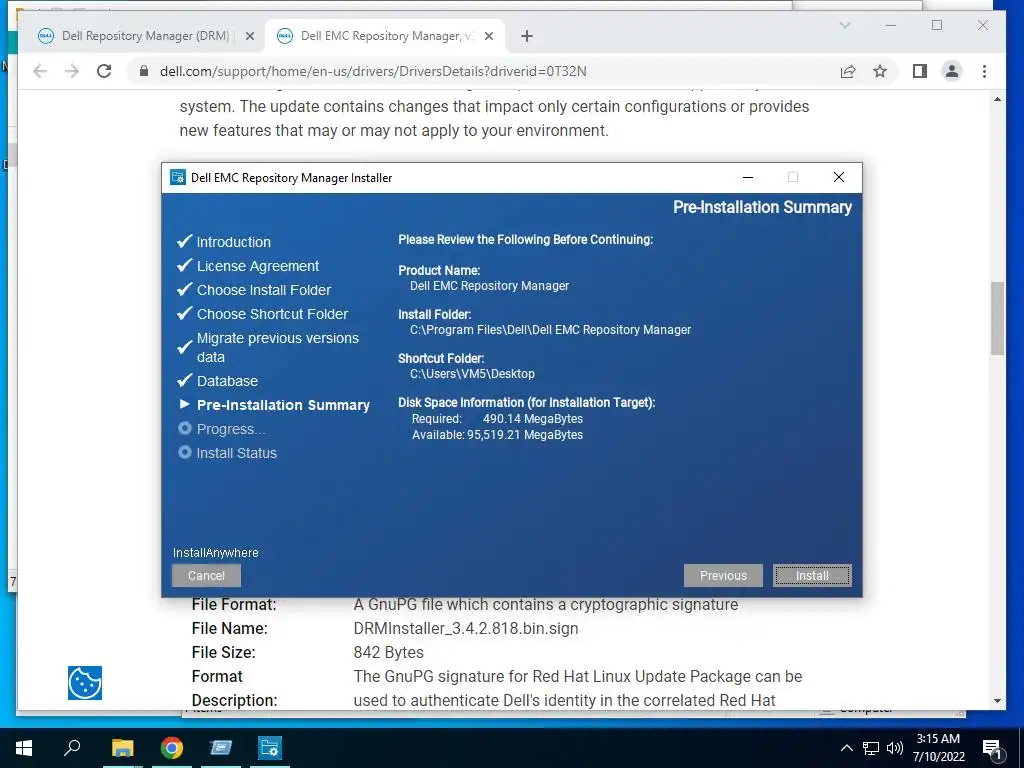Viewport: 1024px width, 768px height.
Task: Click the page scrollbar down arrow
Action: tap(997, 701)
